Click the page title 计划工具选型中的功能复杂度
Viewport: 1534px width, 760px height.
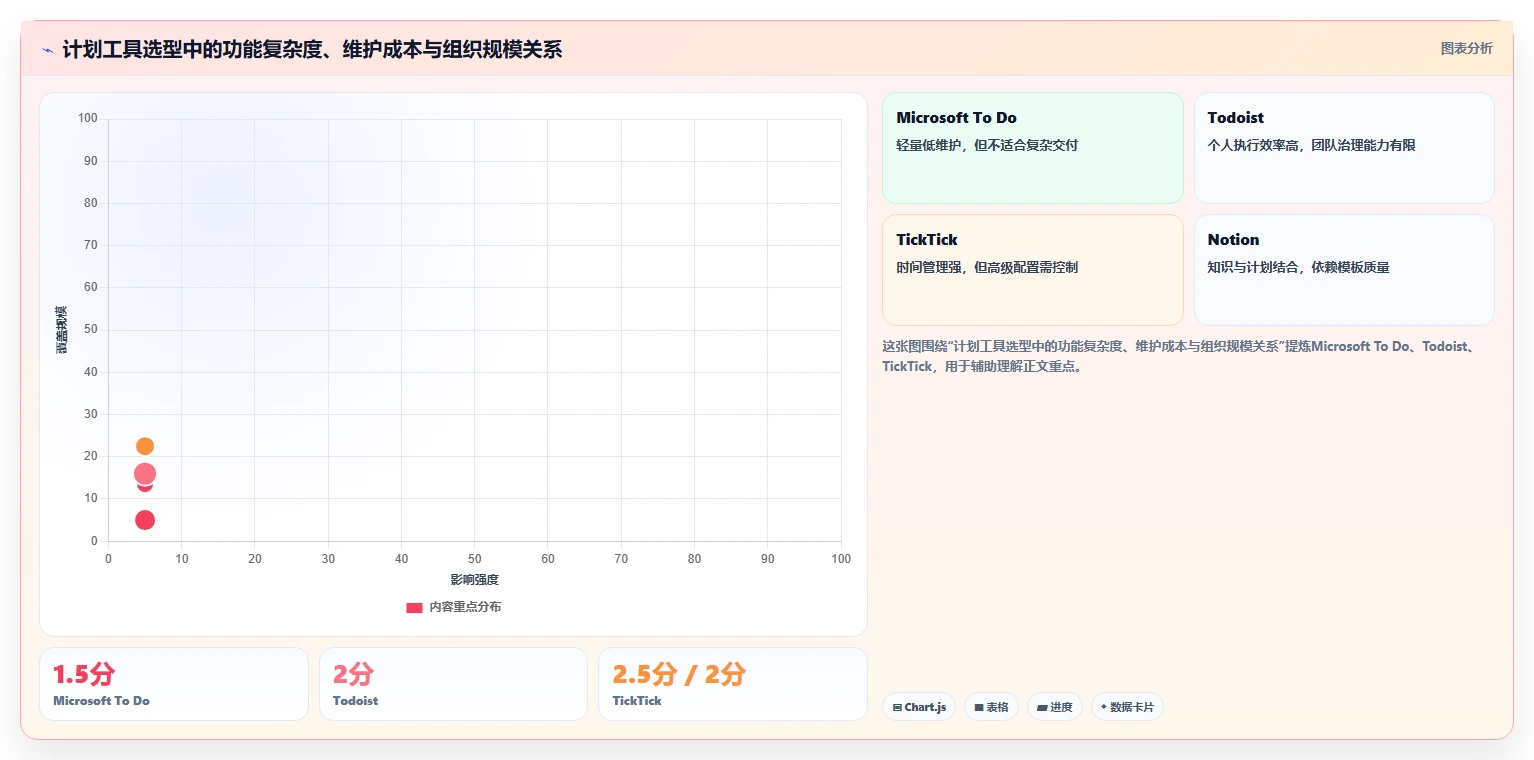pyautogui.click(x=312, y=49)
